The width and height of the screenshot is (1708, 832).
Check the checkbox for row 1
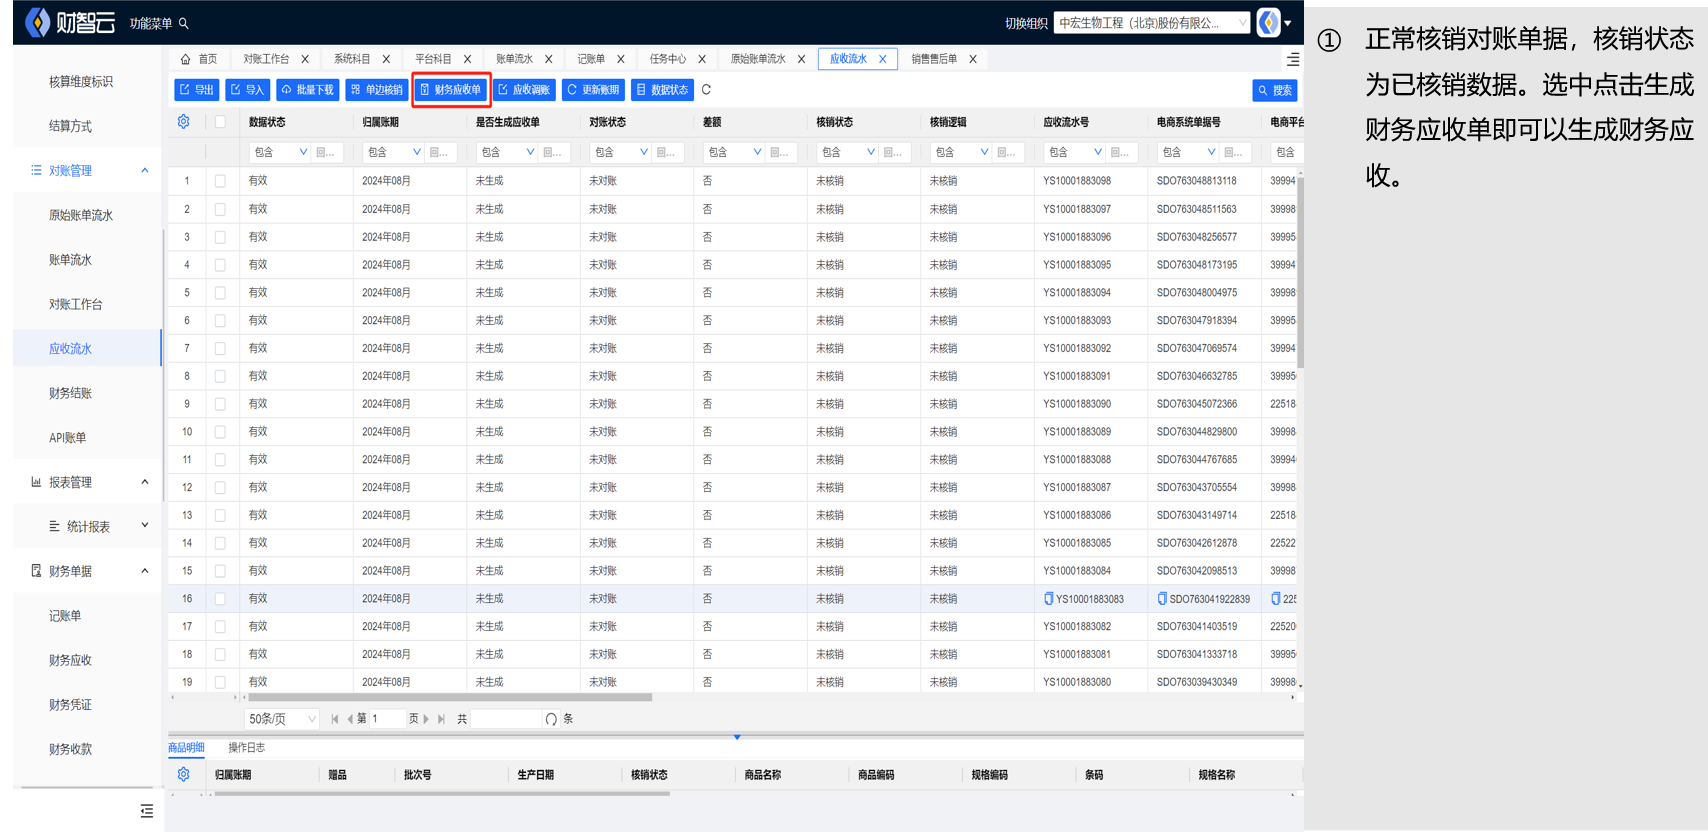[220, 181]
